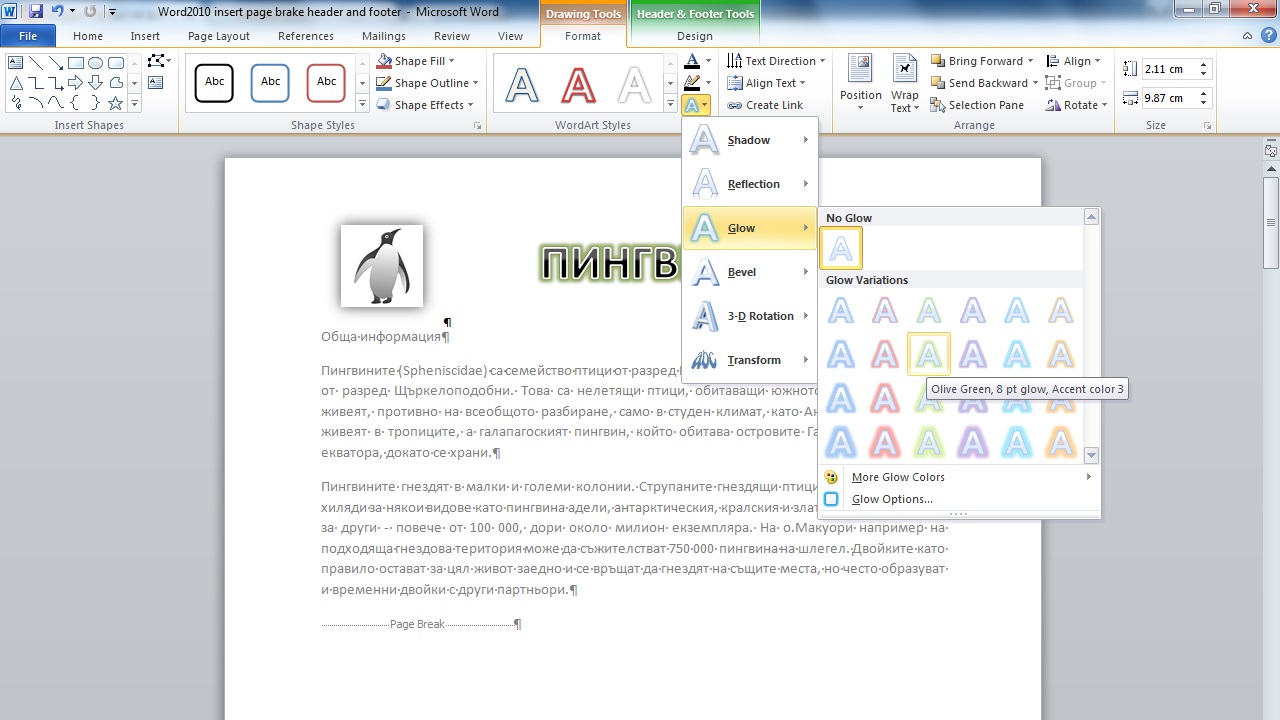Select the Olive Green 8 pt glow variation
The width and height of the screenshot is (1280, 720).
[928, 353]
